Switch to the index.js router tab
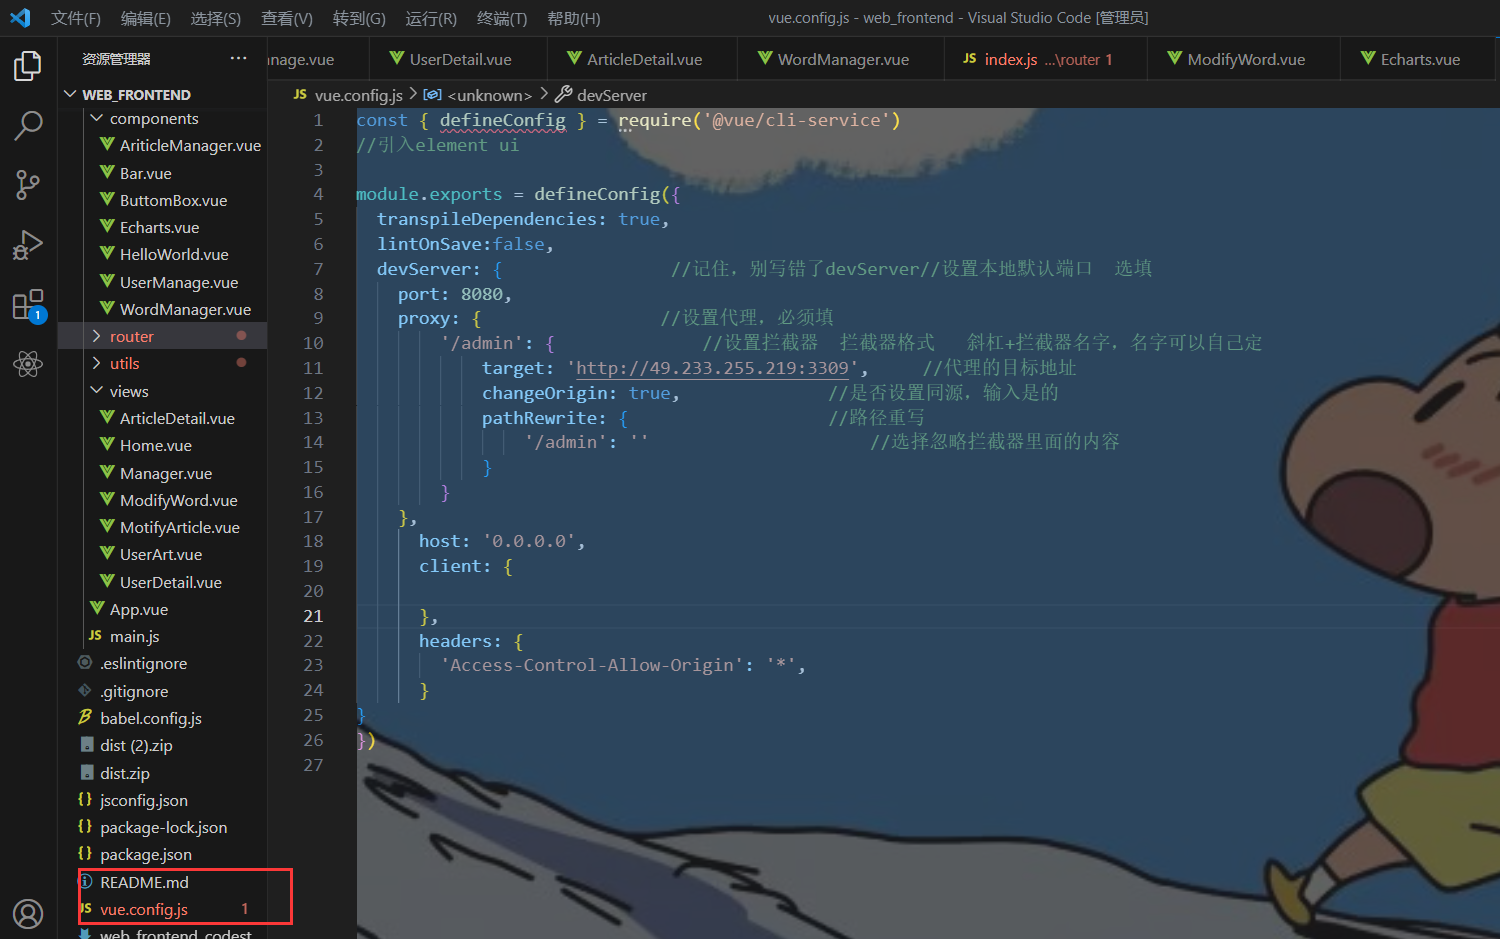 [x=1040, y=60]
